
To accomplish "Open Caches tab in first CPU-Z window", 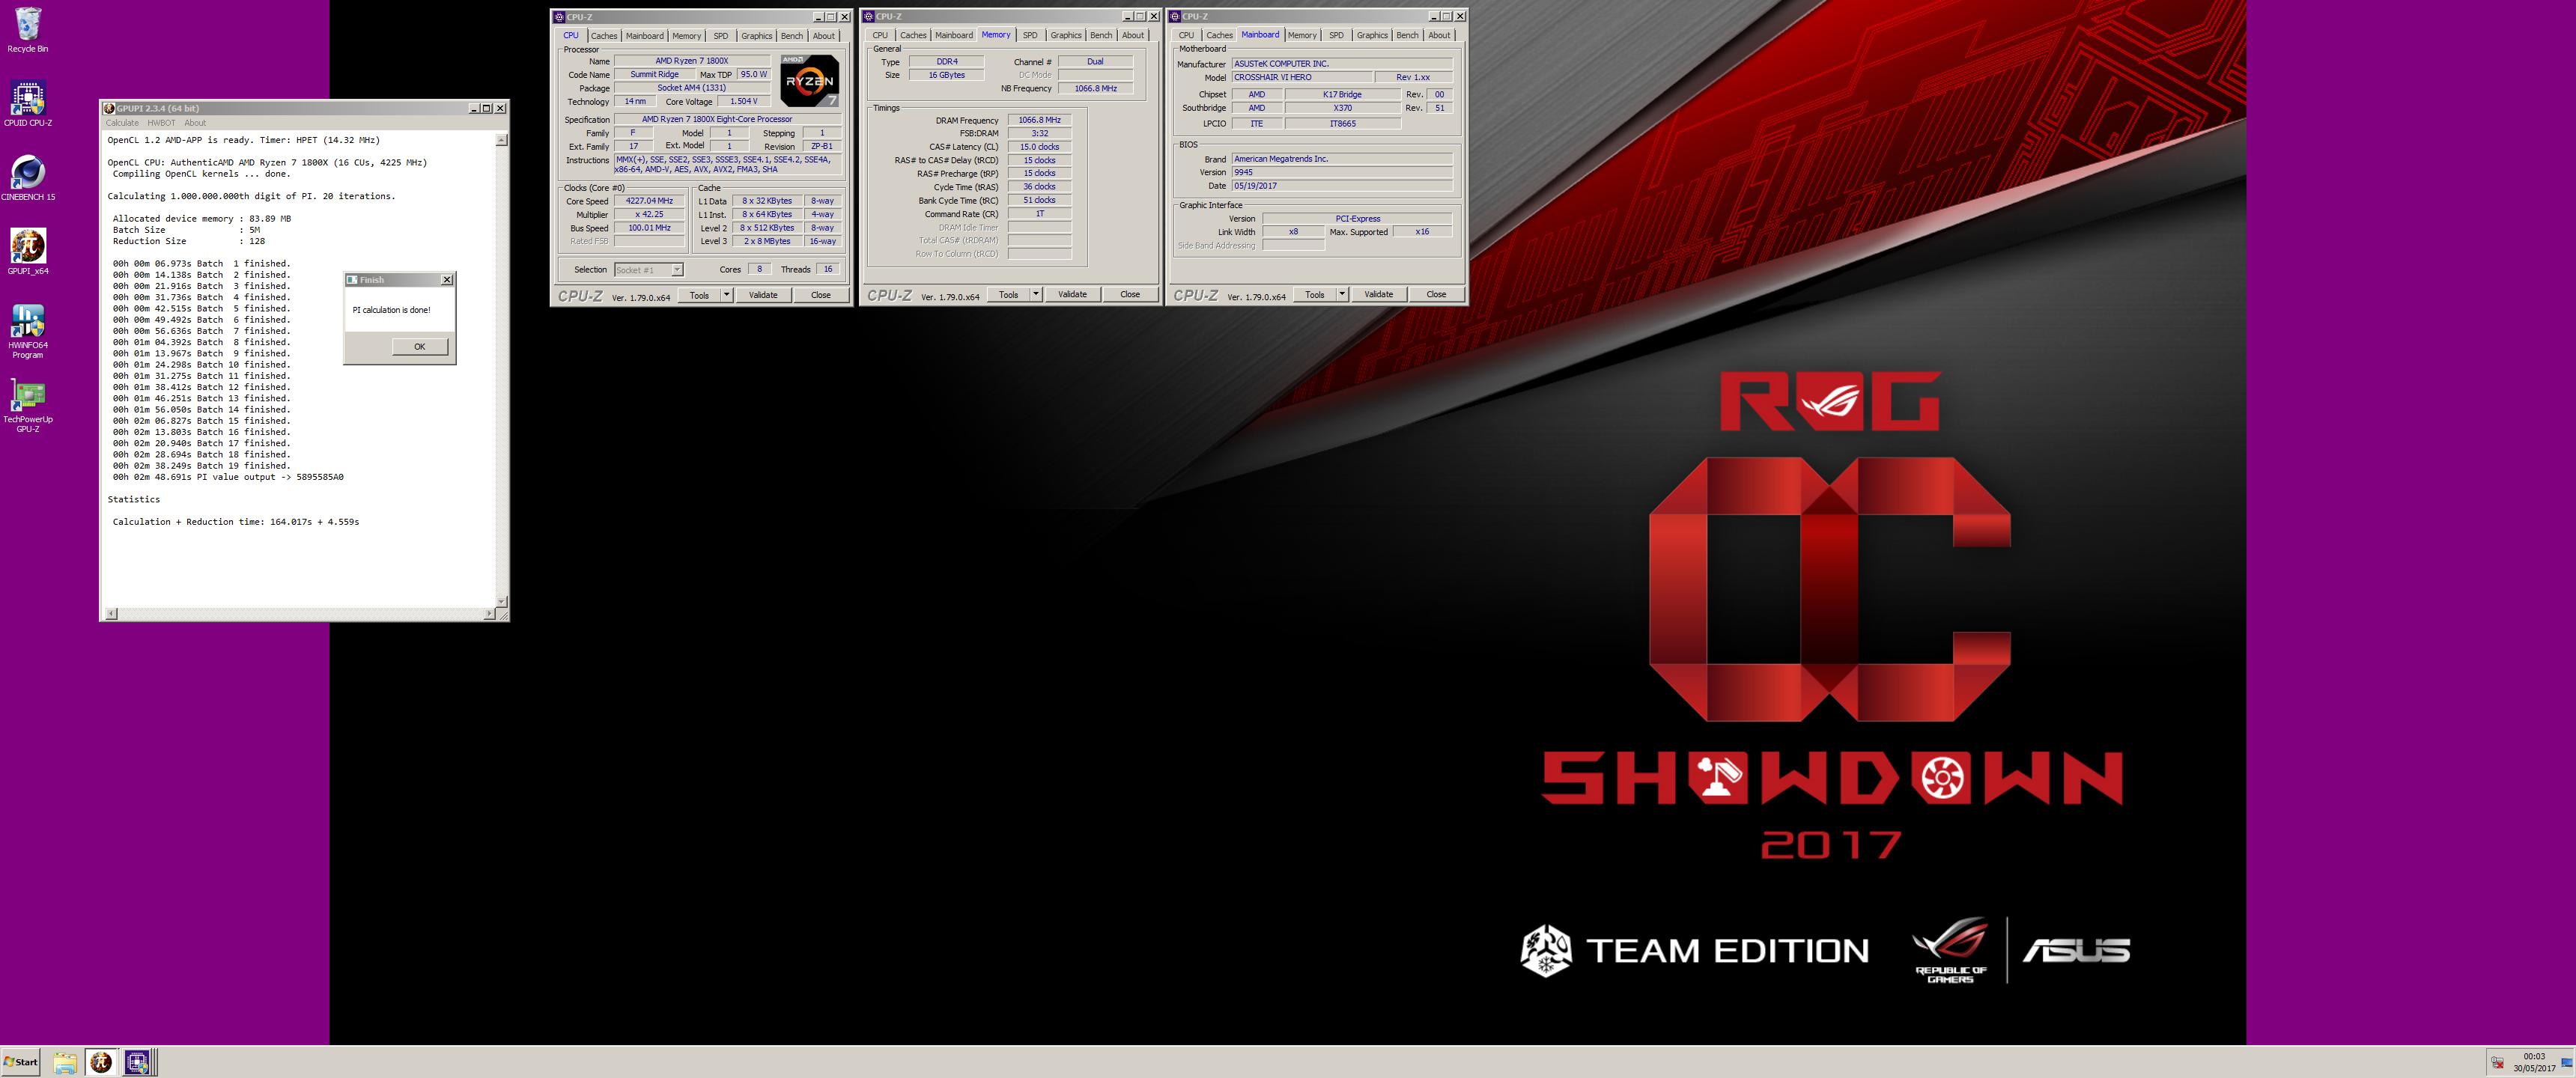I will [604, 36].
